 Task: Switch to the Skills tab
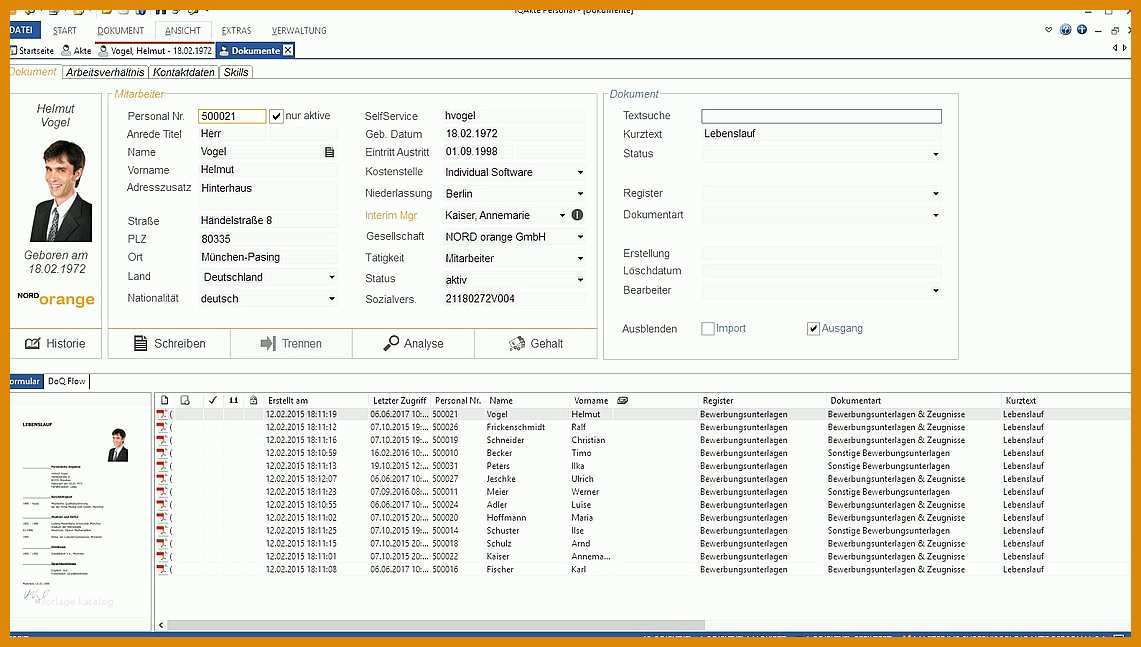[236, 72]
